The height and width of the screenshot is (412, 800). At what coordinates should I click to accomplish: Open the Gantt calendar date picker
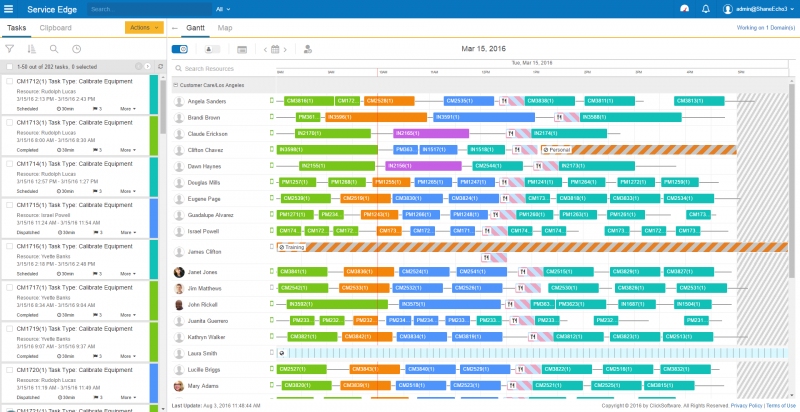pyautogui.click(x=275, y=49)
